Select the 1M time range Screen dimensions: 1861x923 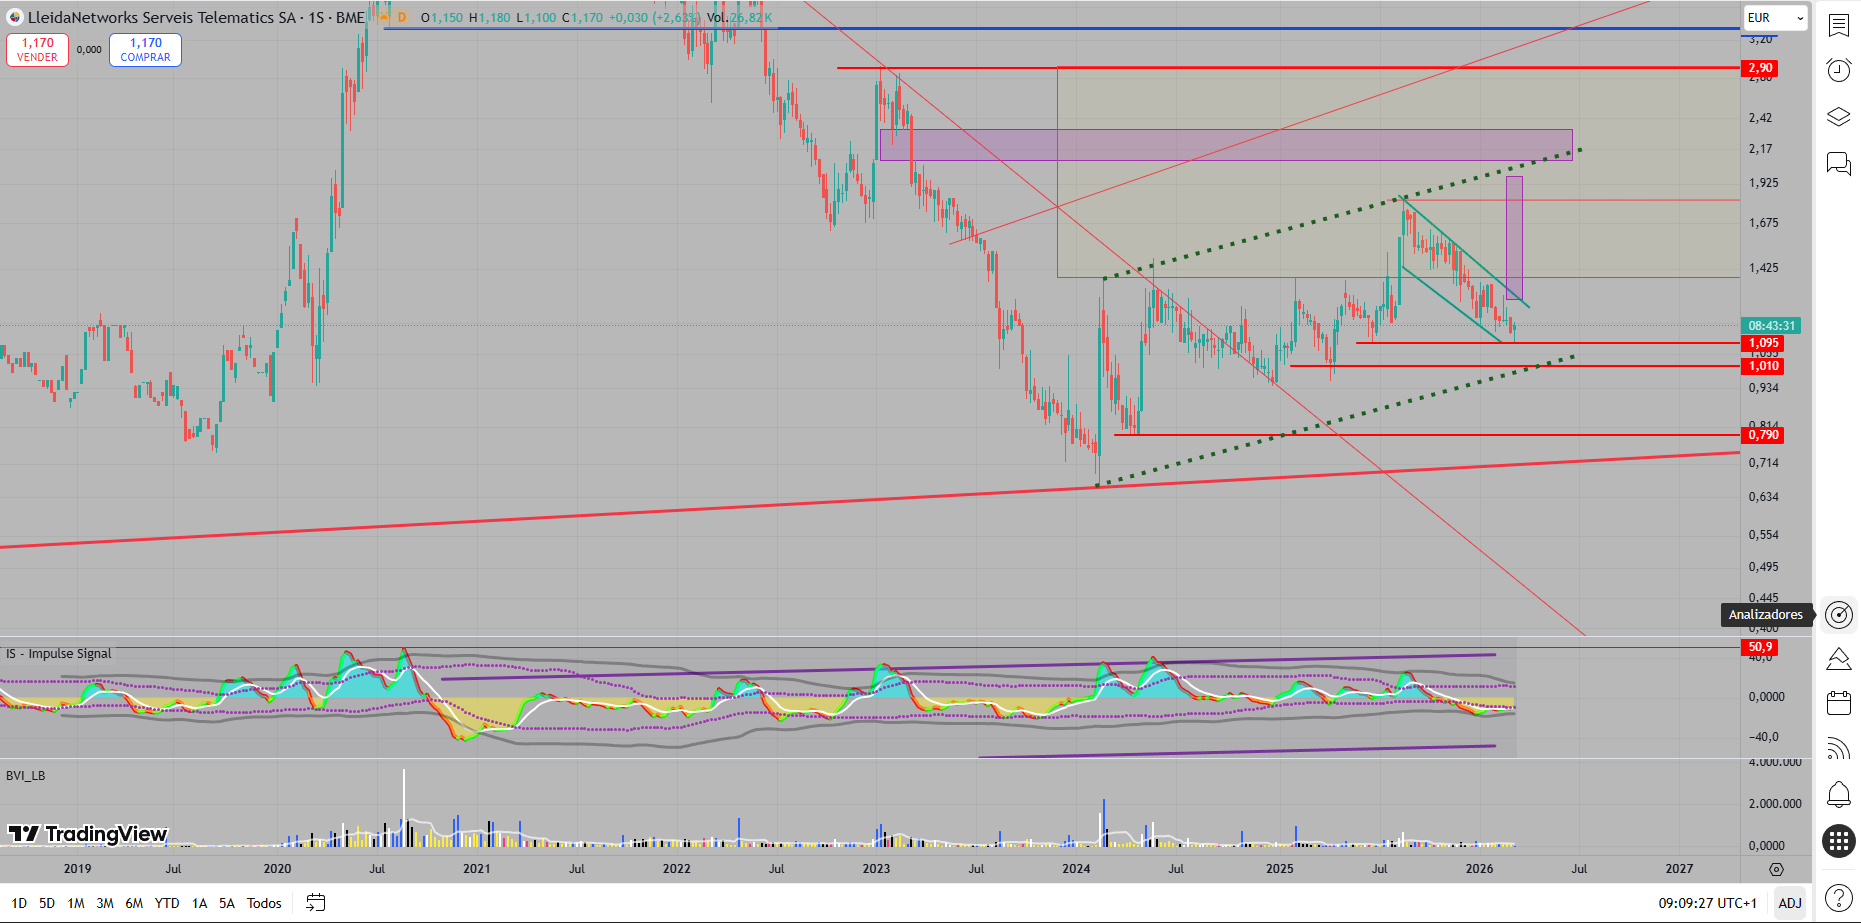click(76, 903)
